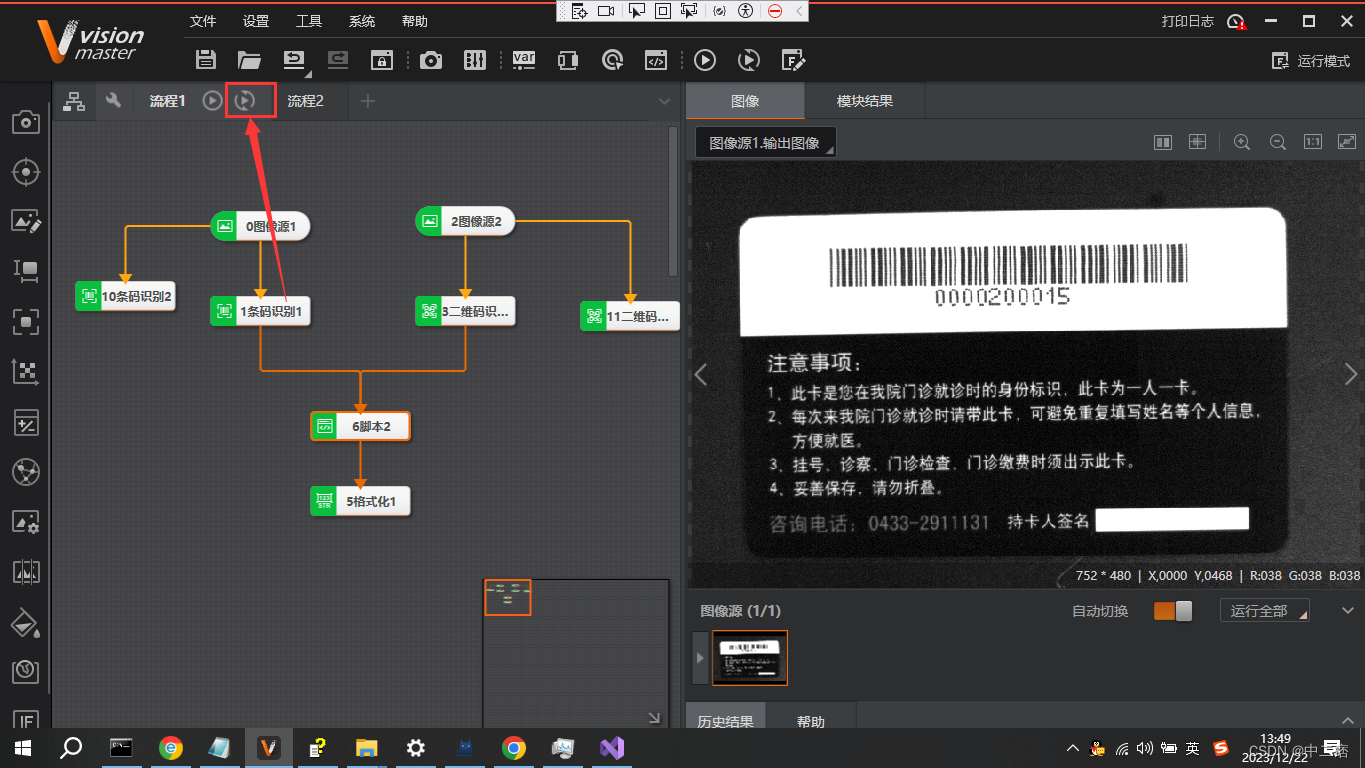Open the acquisition camera tools in sidebar
1365x768 pixels.
(x=25, y=122)
